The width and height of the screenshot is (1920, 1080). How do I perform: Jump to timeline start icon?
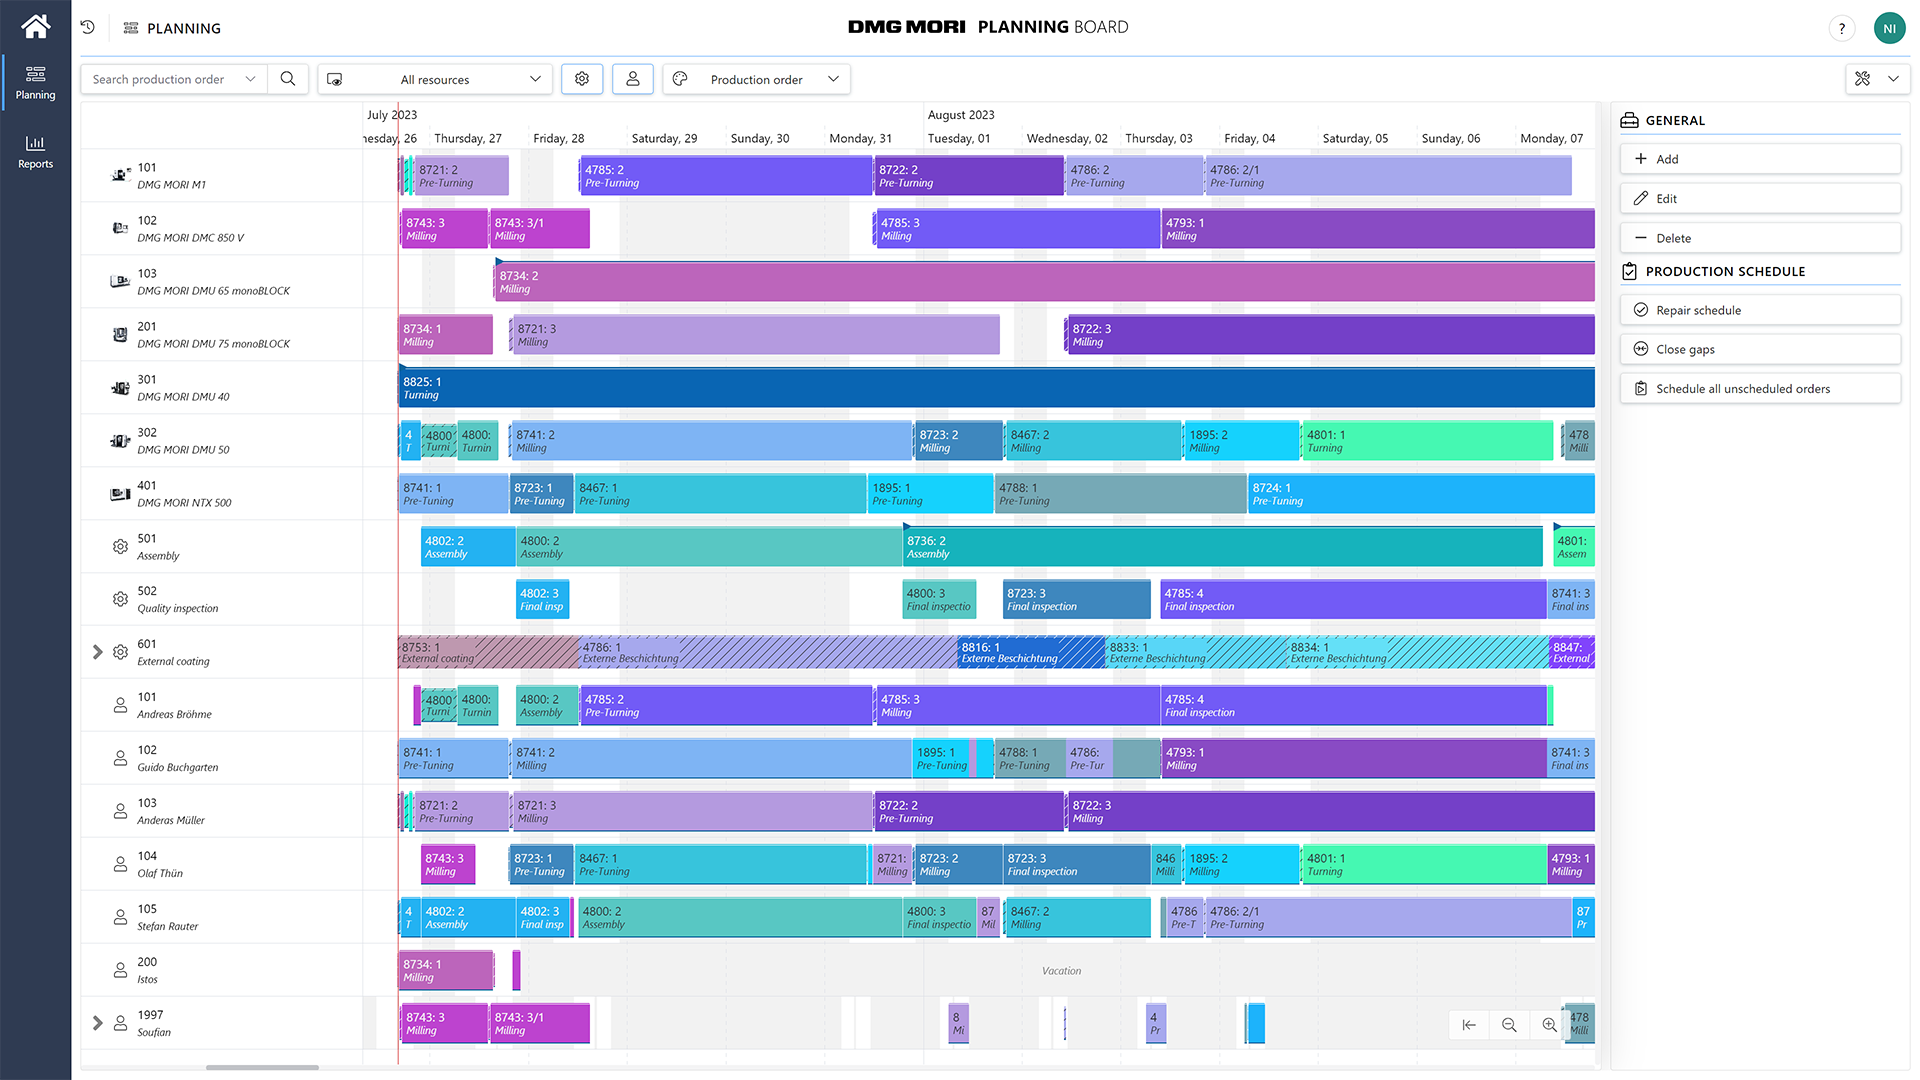click(1469, 1025)
